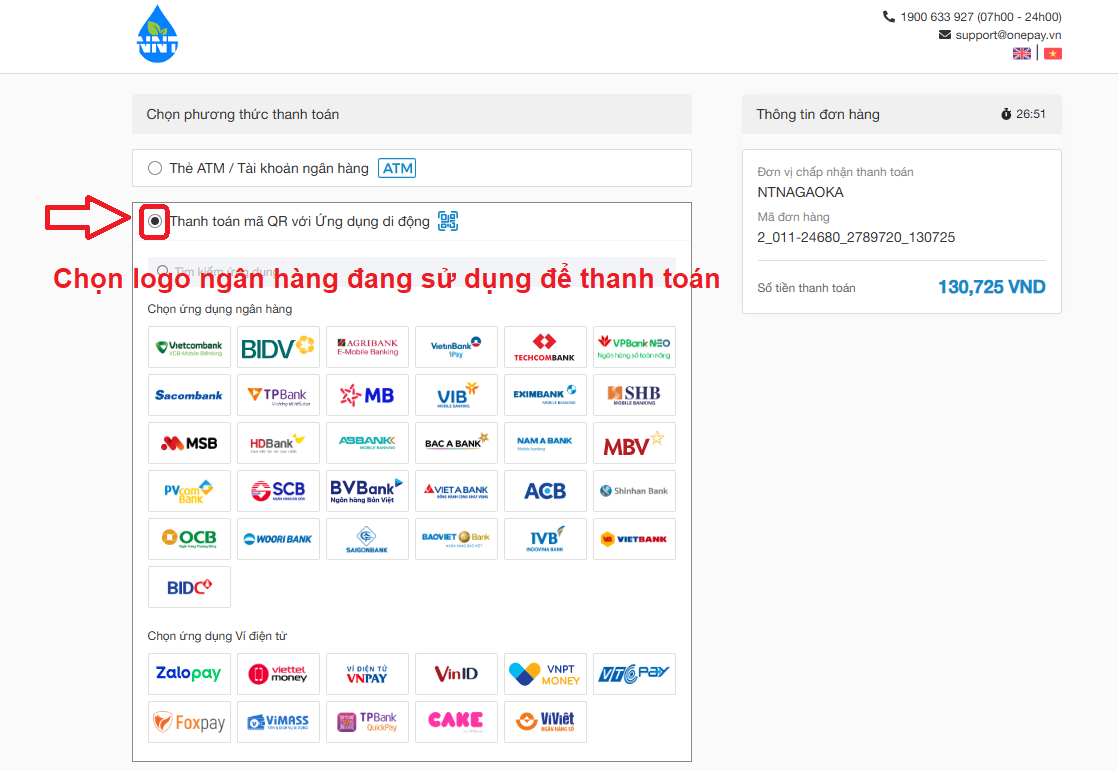1118x771 pixels.
Task: Pick Agribank E-Mobile Banking
Action: click(367, 347)
